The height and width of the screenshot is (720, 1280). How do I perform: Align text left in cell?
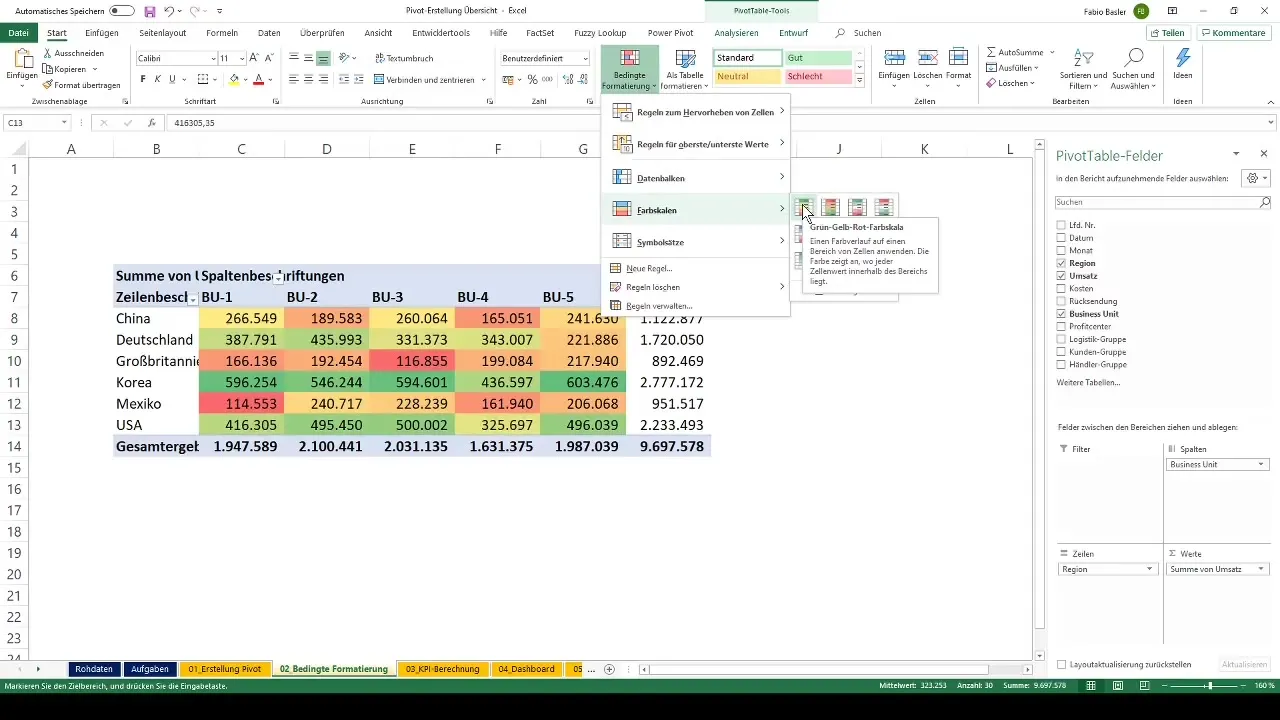pyautogui.click(x=294, y=79)
